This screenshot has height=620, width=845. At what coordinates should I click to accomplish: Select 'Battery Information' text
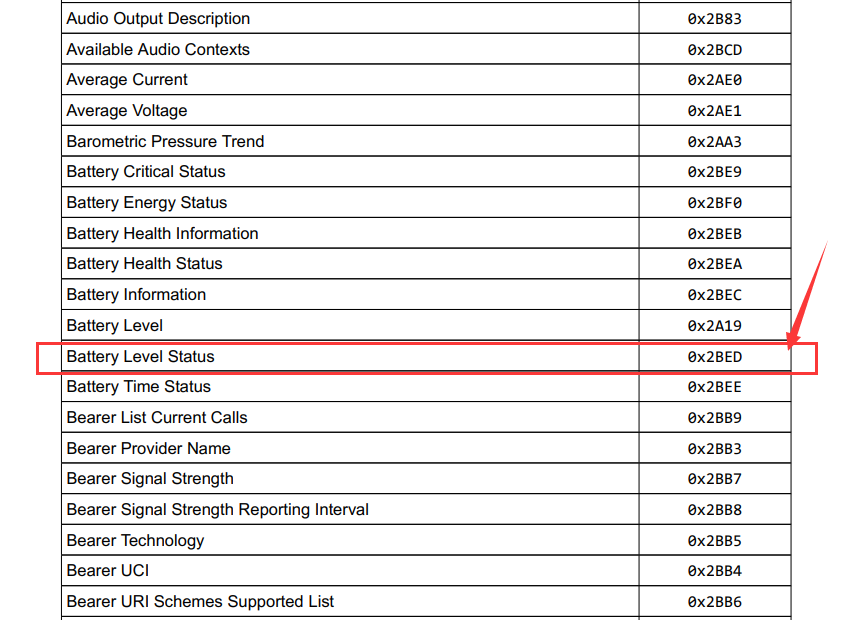tap(136, 294)
